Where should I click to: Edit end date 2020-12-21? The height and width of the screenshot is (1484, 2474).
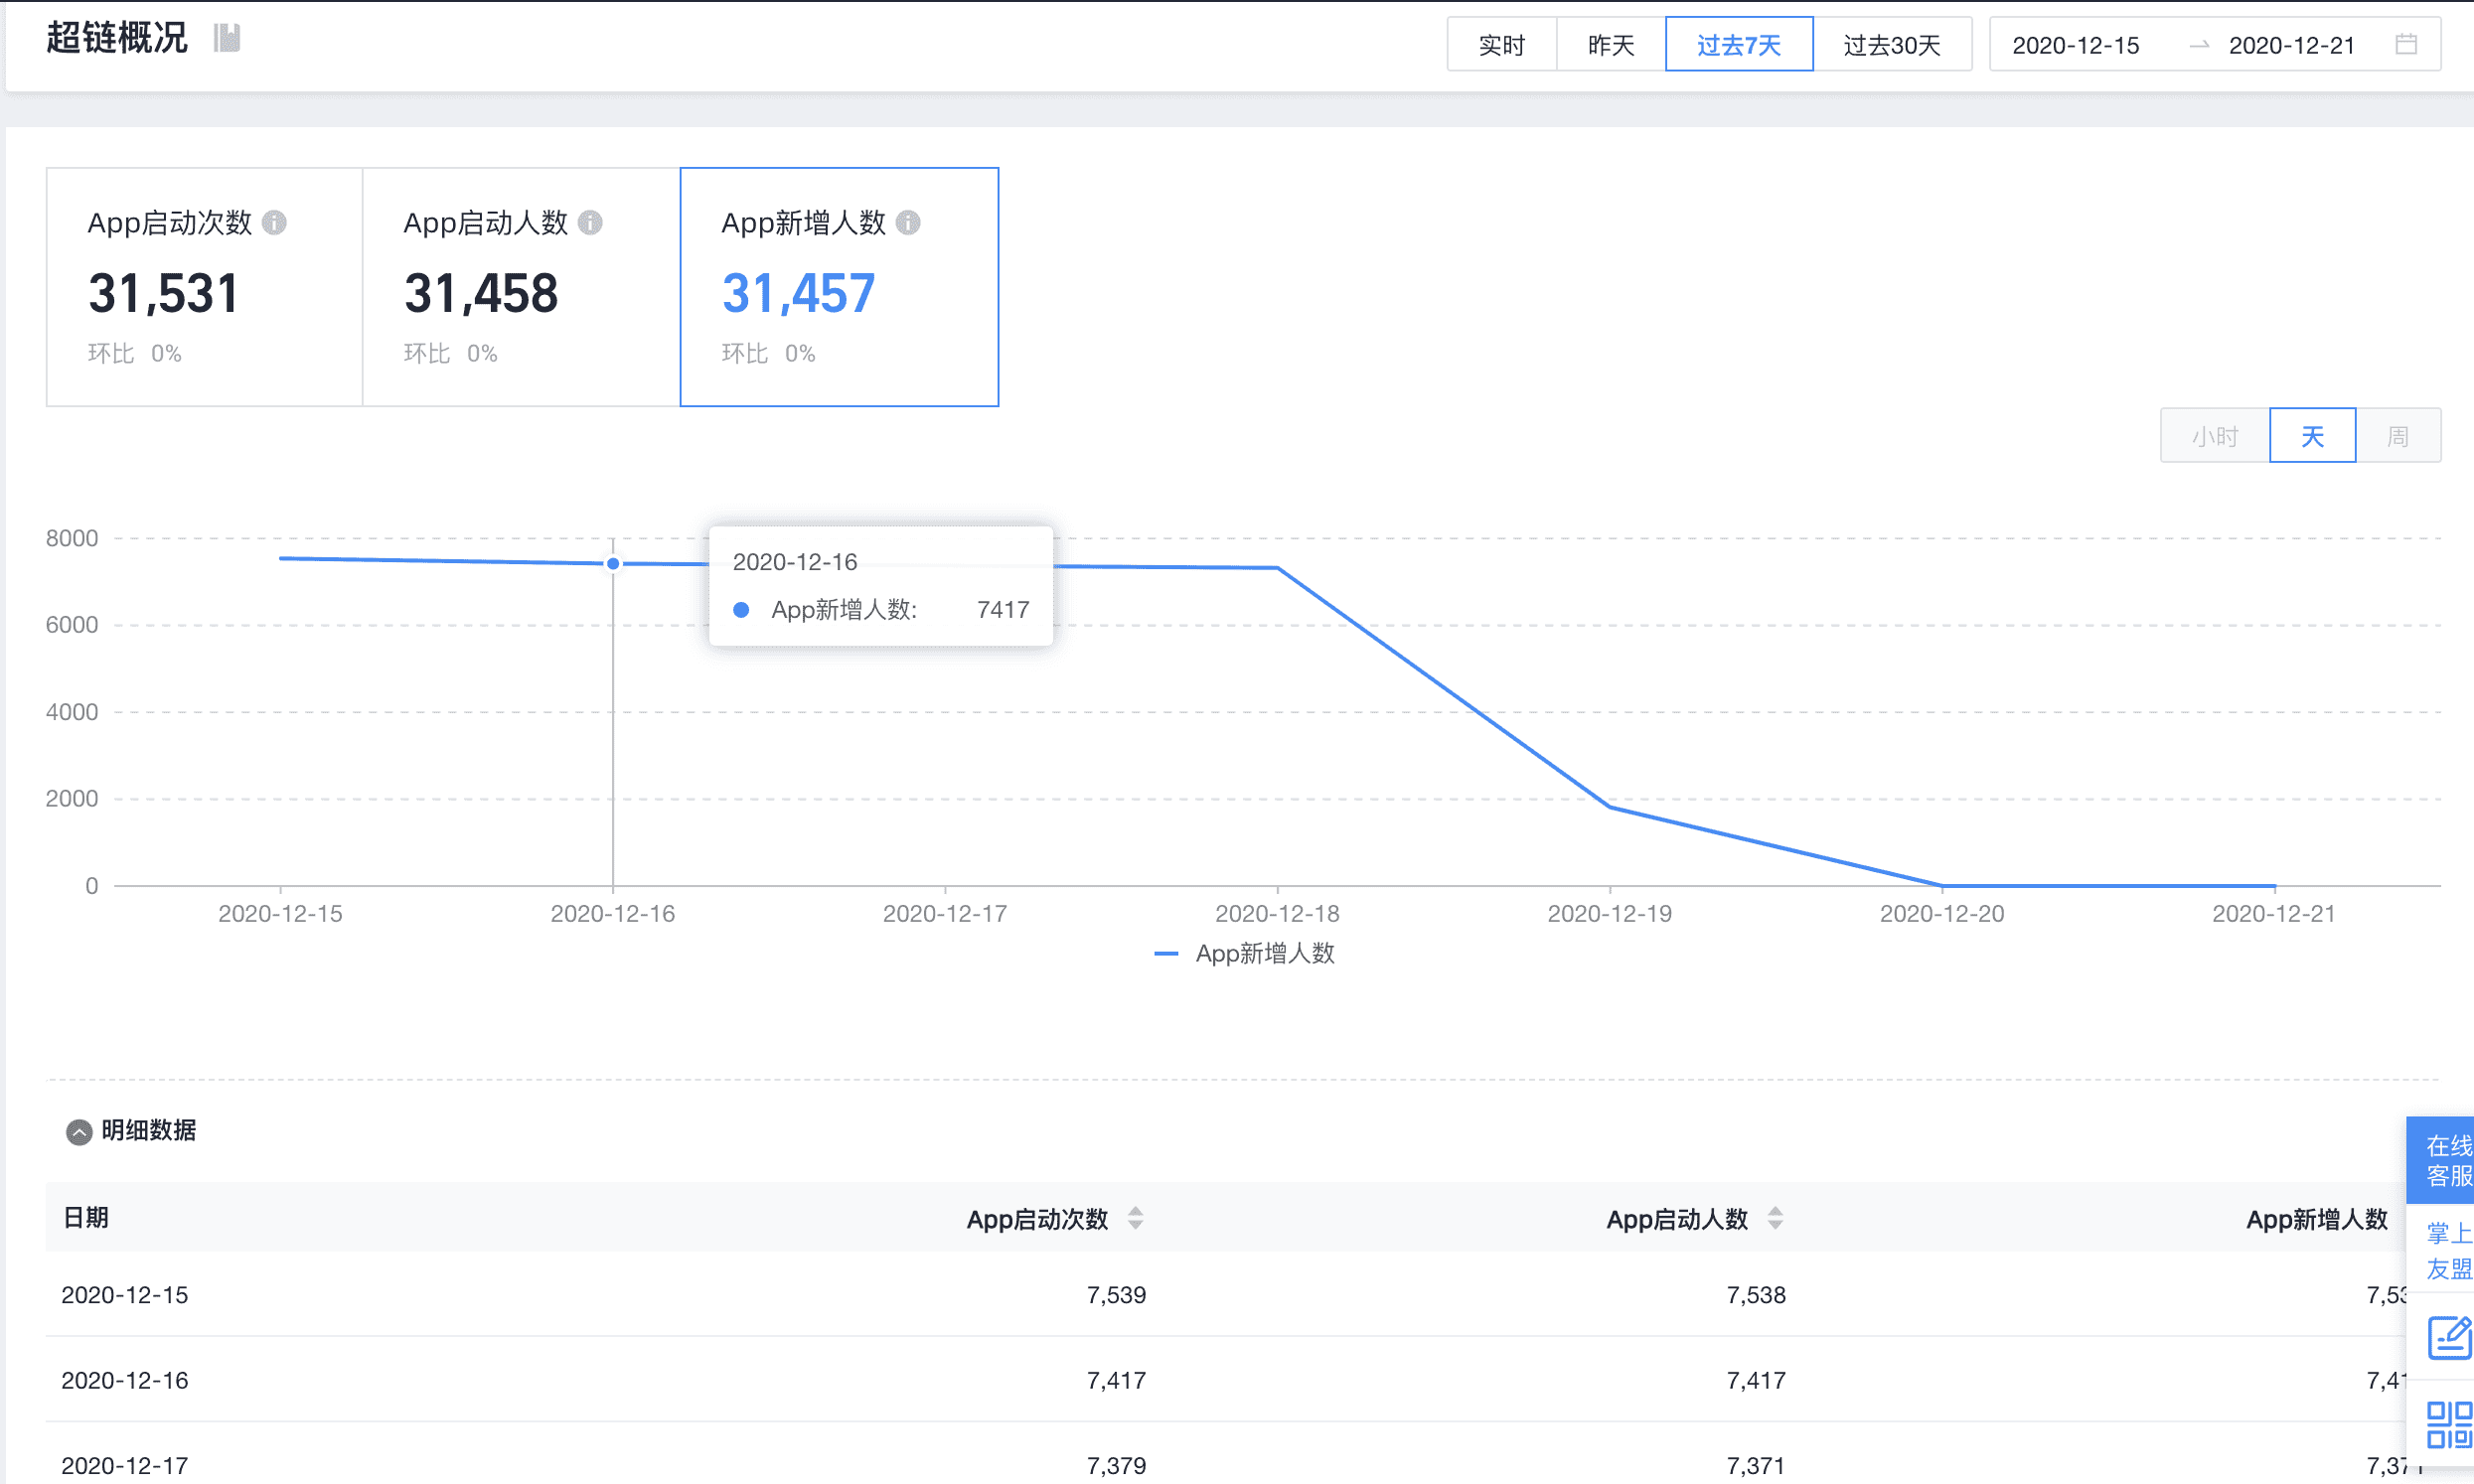coord(2292,45)
